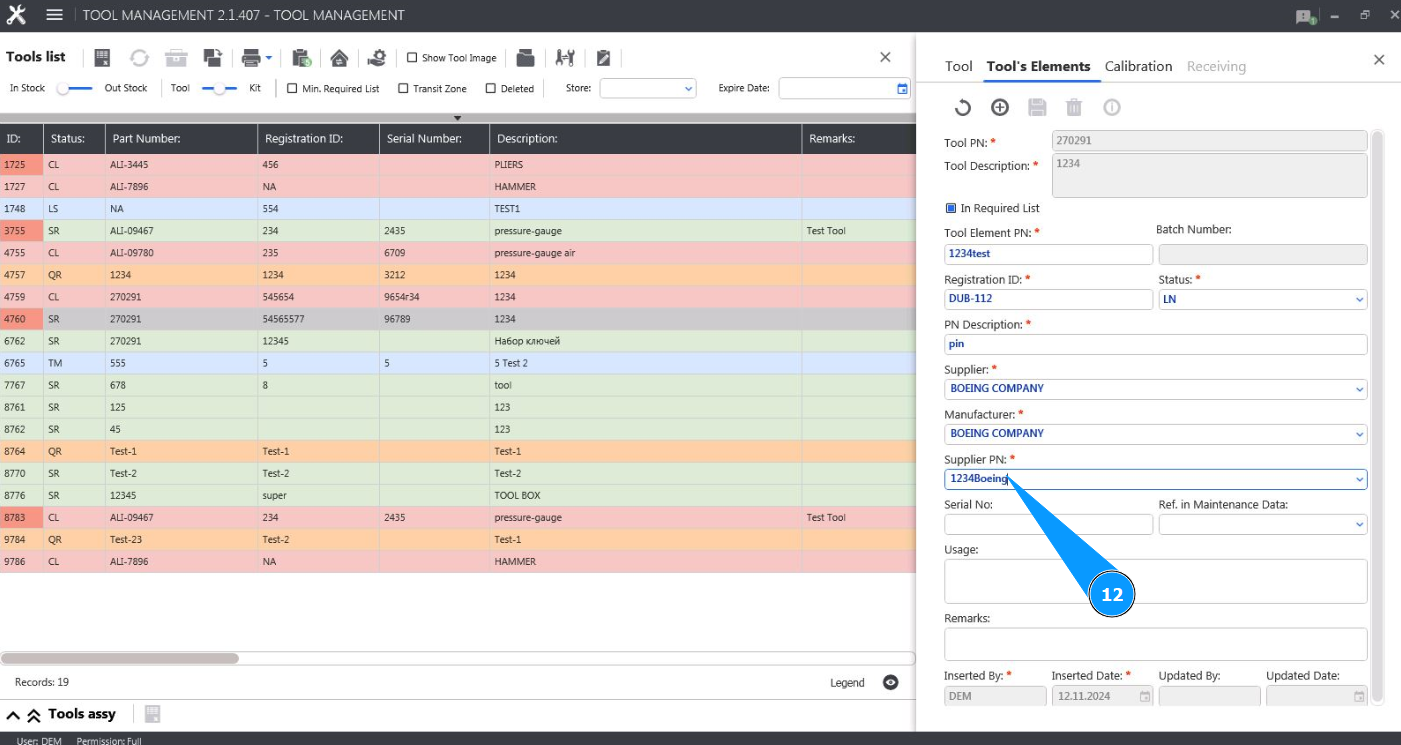Click the add element plus-circle icon

pyautogui.click(x=1000, y=108)
